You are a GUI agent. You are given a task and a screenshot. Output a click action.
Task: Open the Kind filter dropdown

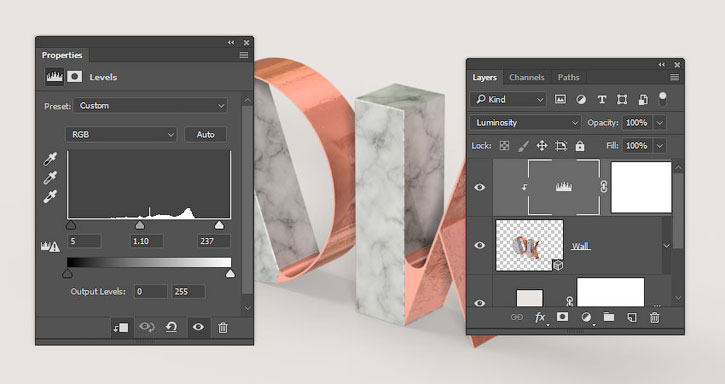click(x=508, y=99)
